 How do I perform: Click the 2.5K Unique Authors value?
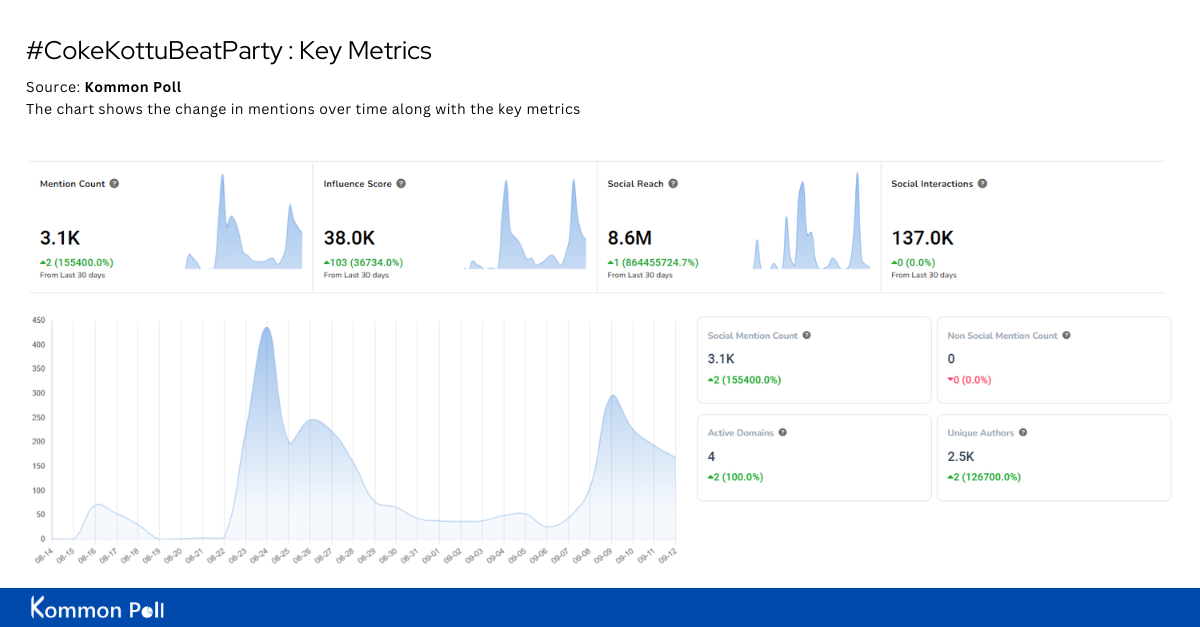pos(960,456)
